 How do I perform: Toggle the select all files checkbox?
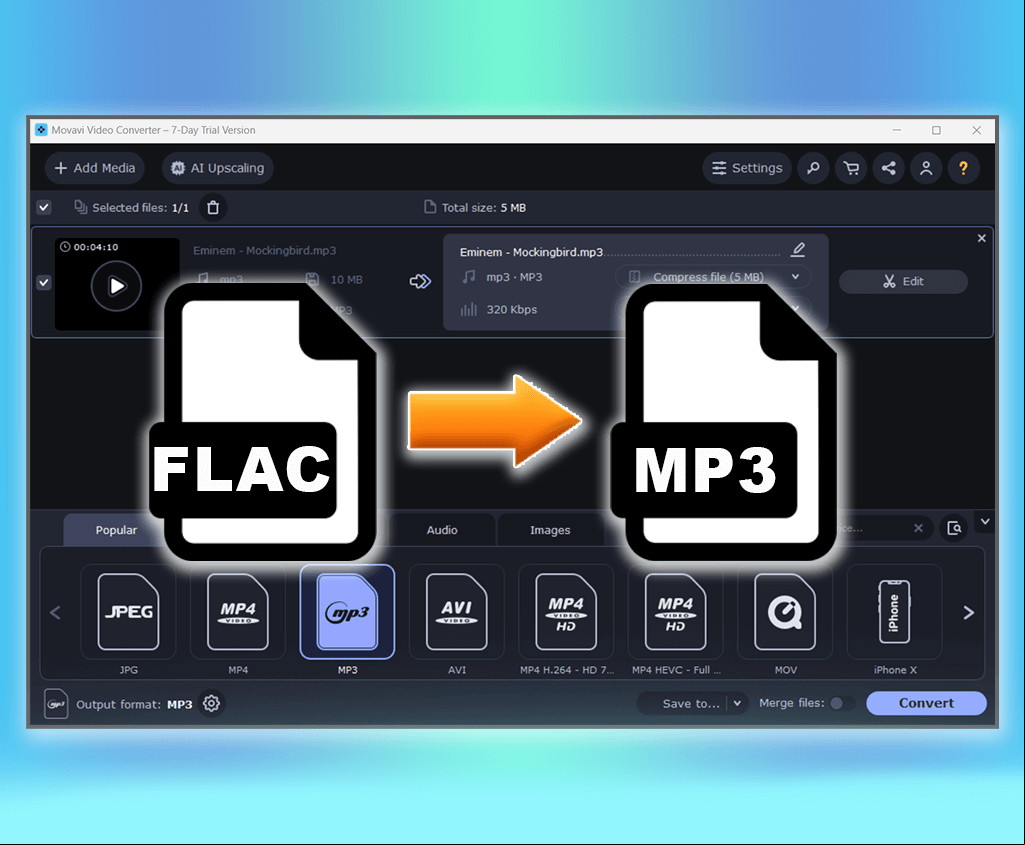pyautogui.click(x=44, y=208)
